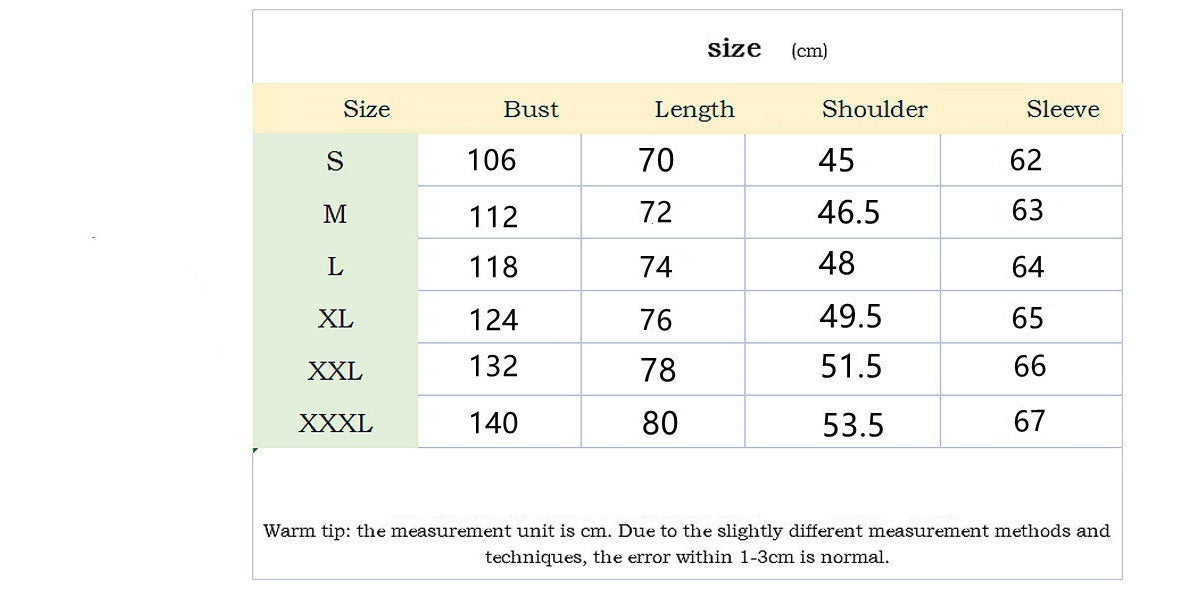Select the Size column header
This screenshot has width=1200, height=589.
pyautogui.click(x=366, y=109)
